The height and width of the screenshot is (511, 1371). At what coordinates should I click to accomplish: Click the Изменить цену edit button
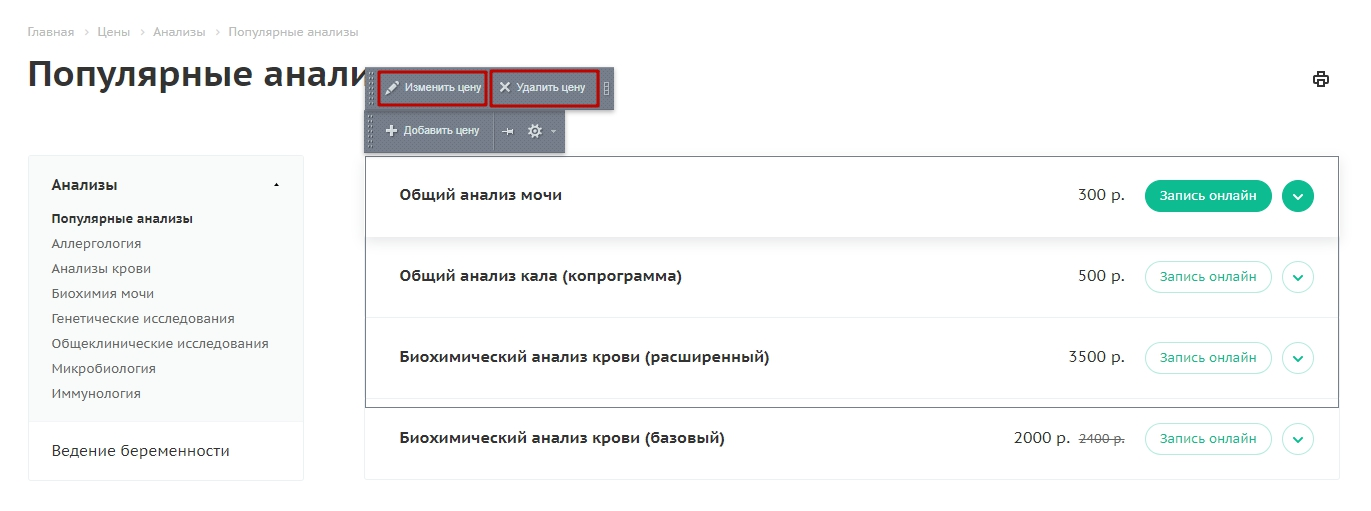click(433, 88)
